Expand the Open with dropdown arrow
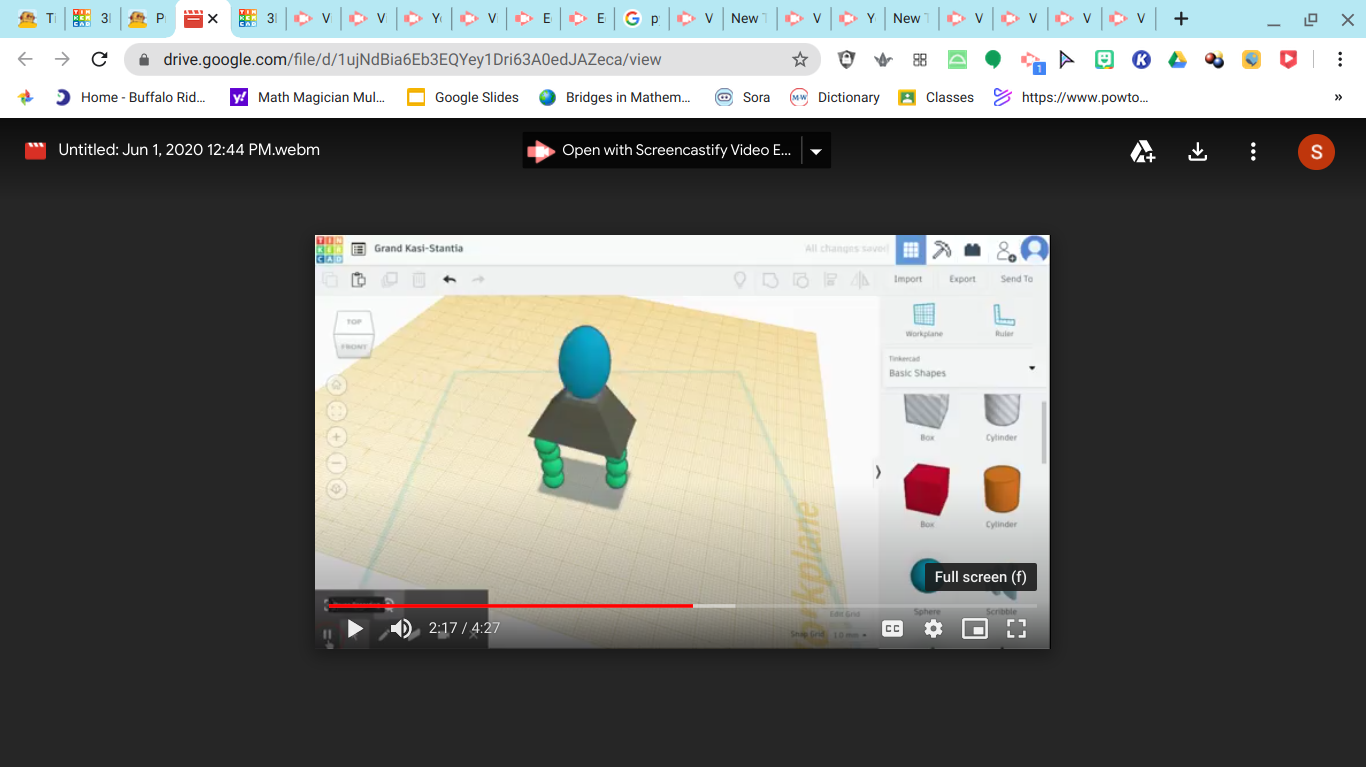Screen dimensions: 1366x768 coord(816,151)
